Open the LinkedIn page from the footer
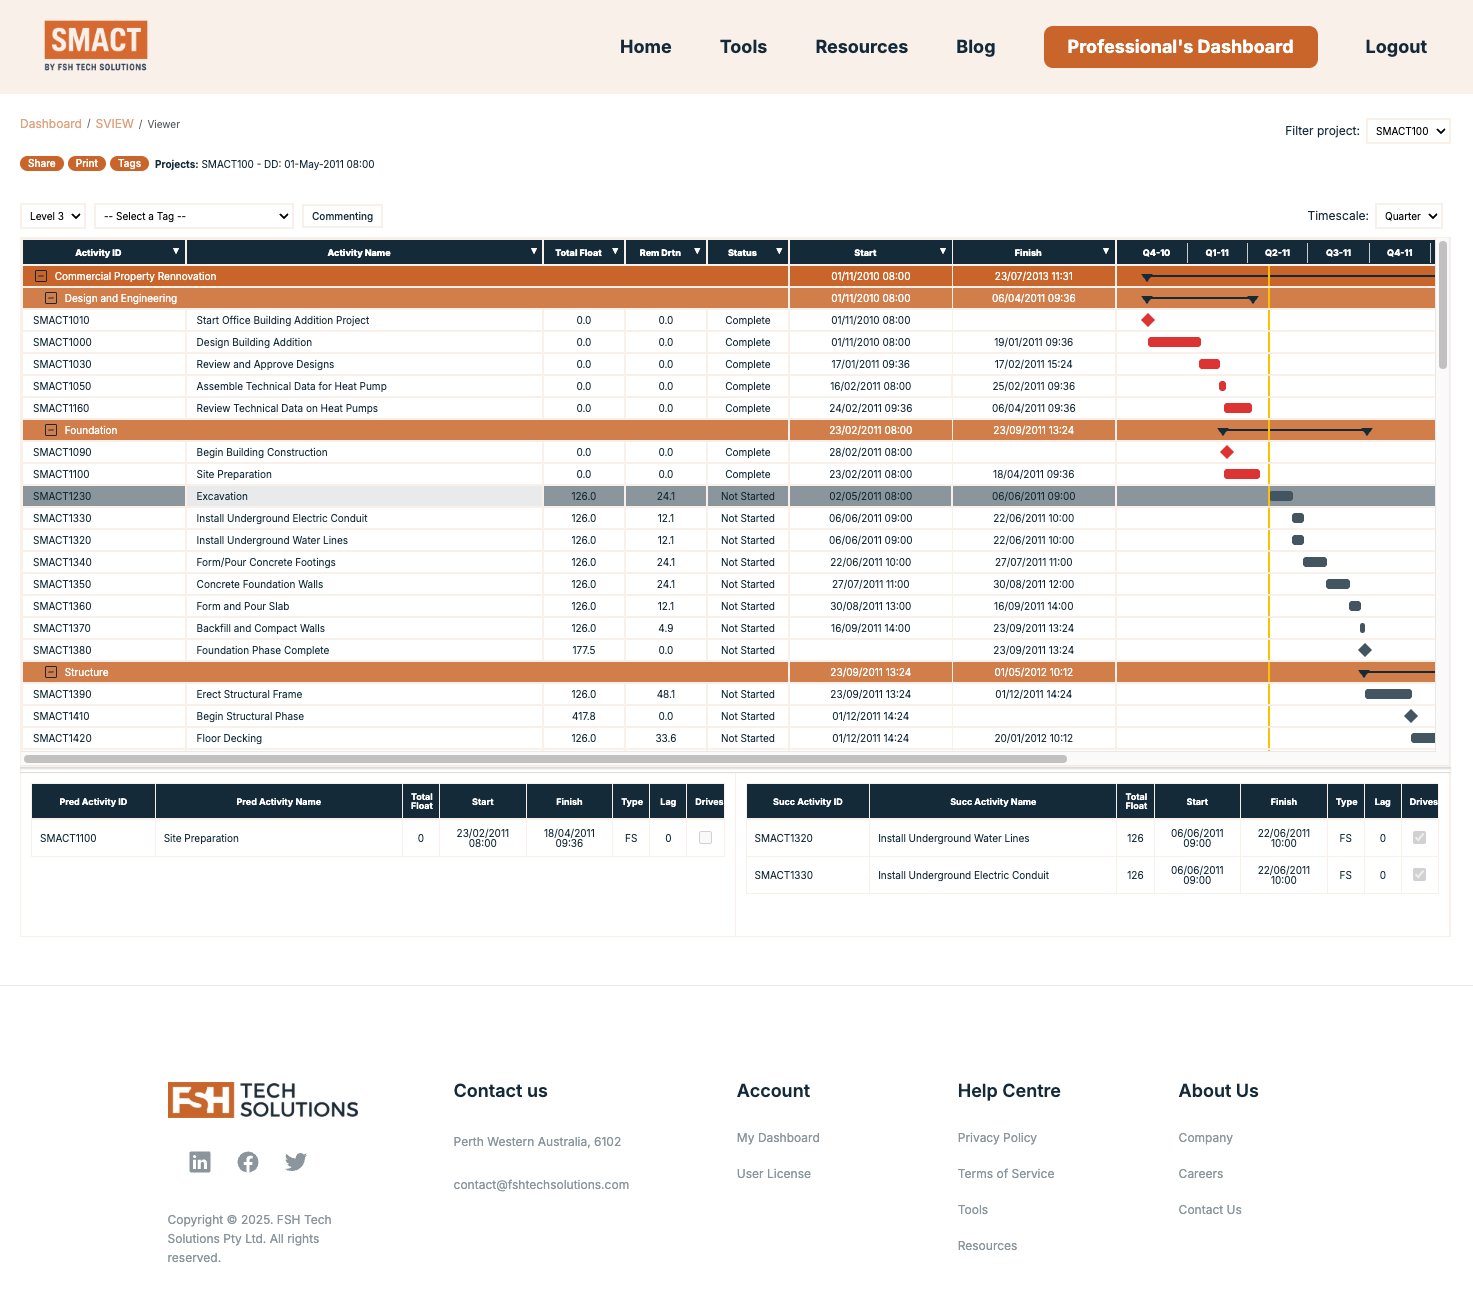 pyautogui.click(x=199, y=1161)
